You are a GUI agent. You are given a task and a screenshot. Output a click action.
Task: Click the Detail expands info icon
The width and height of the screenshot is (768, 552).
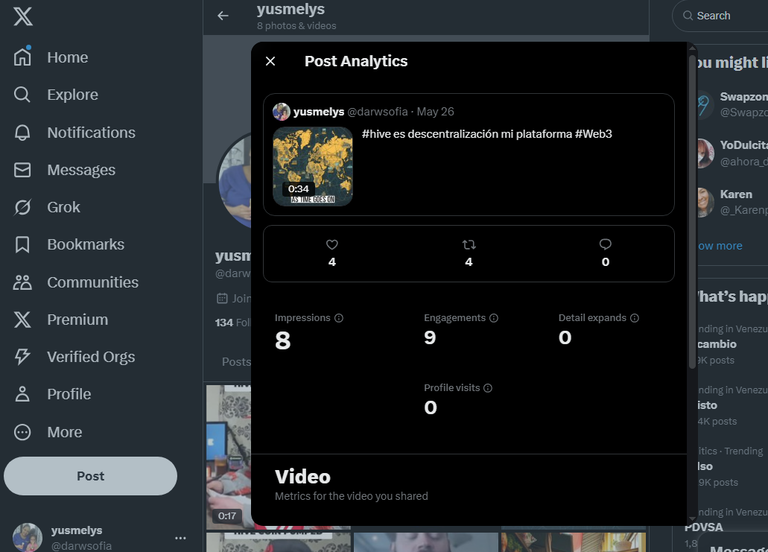pyautogui.click(x=634, y=318)
